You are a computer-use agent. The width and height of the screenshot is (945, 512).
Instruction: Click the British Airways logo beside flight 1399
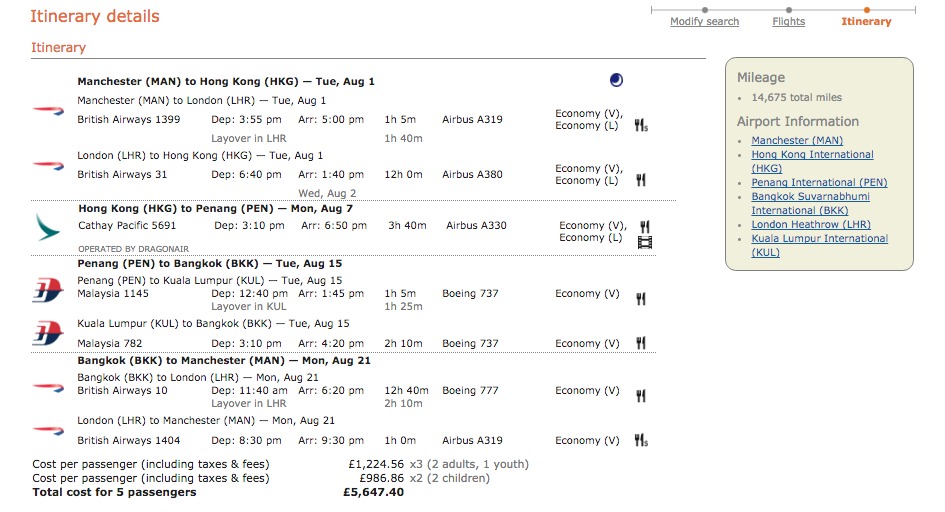tap(48, 110)
